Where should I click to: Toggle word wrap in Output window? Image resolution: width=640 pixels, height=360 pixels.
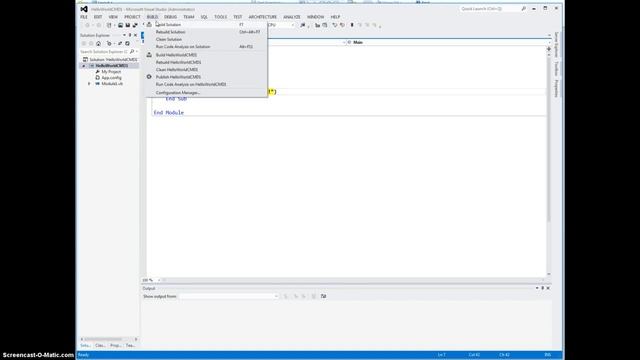coord(324,296)
